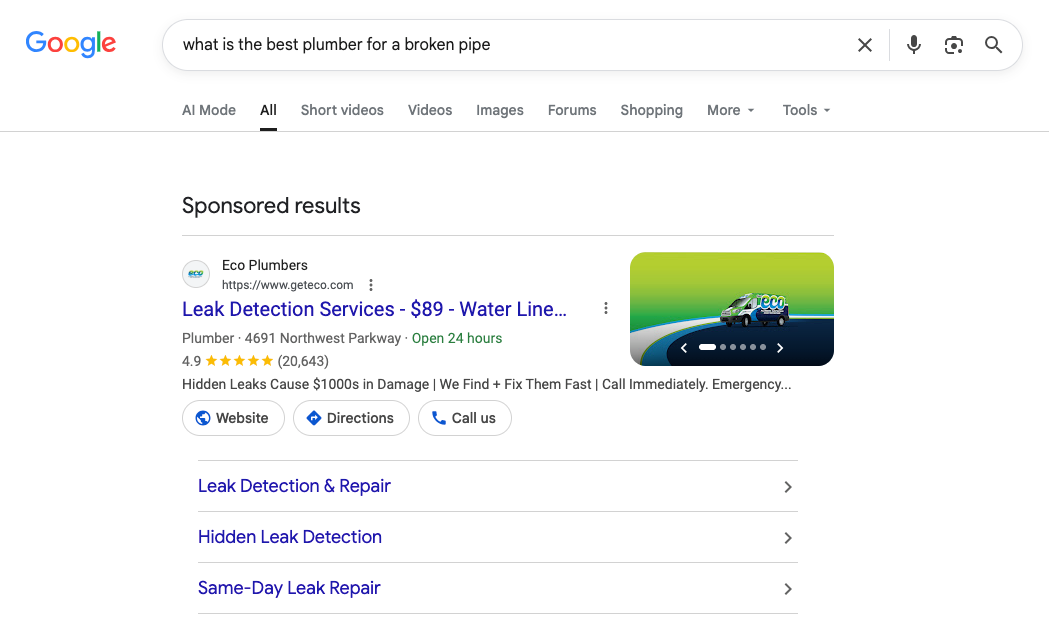This screenshot has width=1049, height=638.
Task: Start voice search with the microphone icon
Action: (x=913, y=45)
